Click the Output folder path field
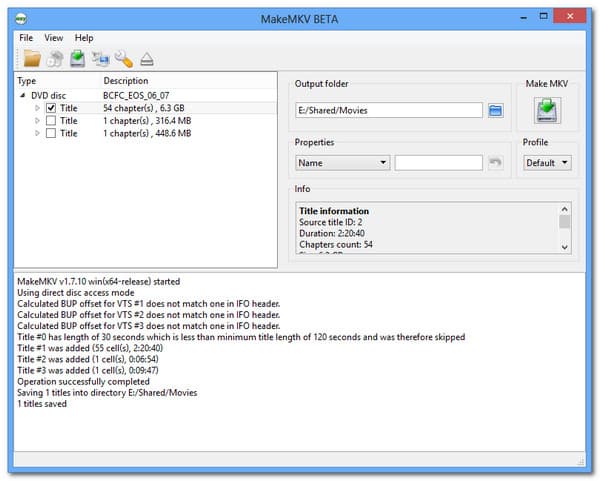The height and width of the screenshot is (481, 600). 389,110
